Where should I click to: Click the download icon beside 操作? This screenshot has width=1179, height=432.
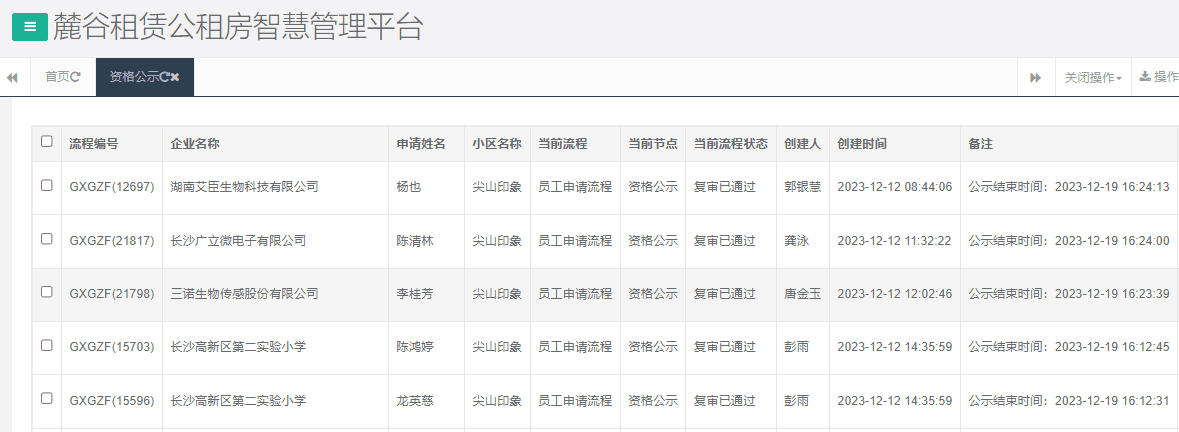(1145, 77)
